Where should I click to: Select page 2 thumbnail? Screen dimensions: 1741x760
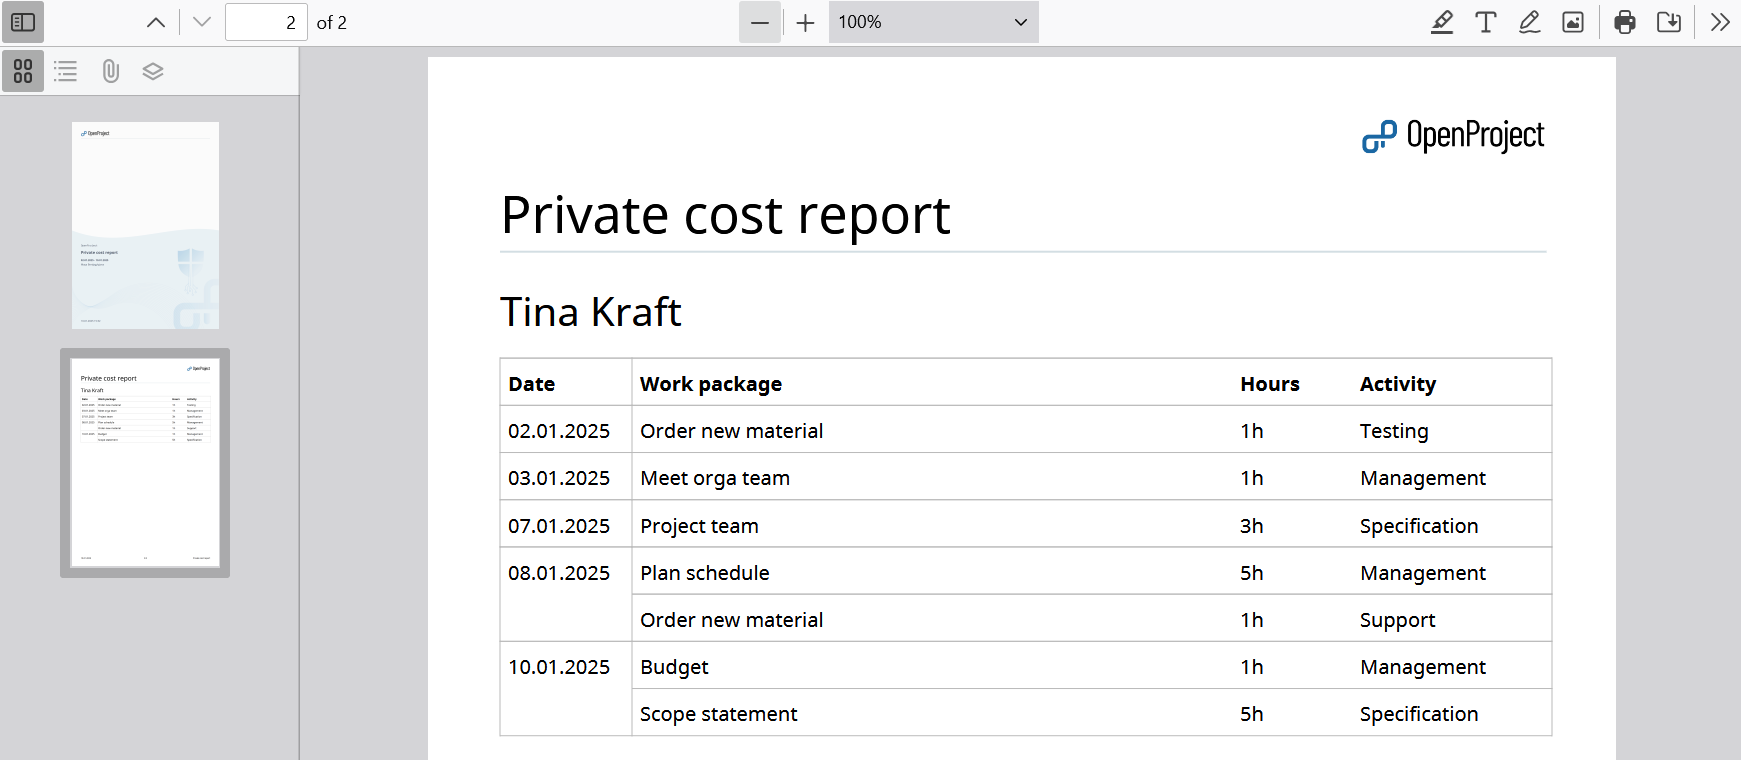(x=145, y=462)
